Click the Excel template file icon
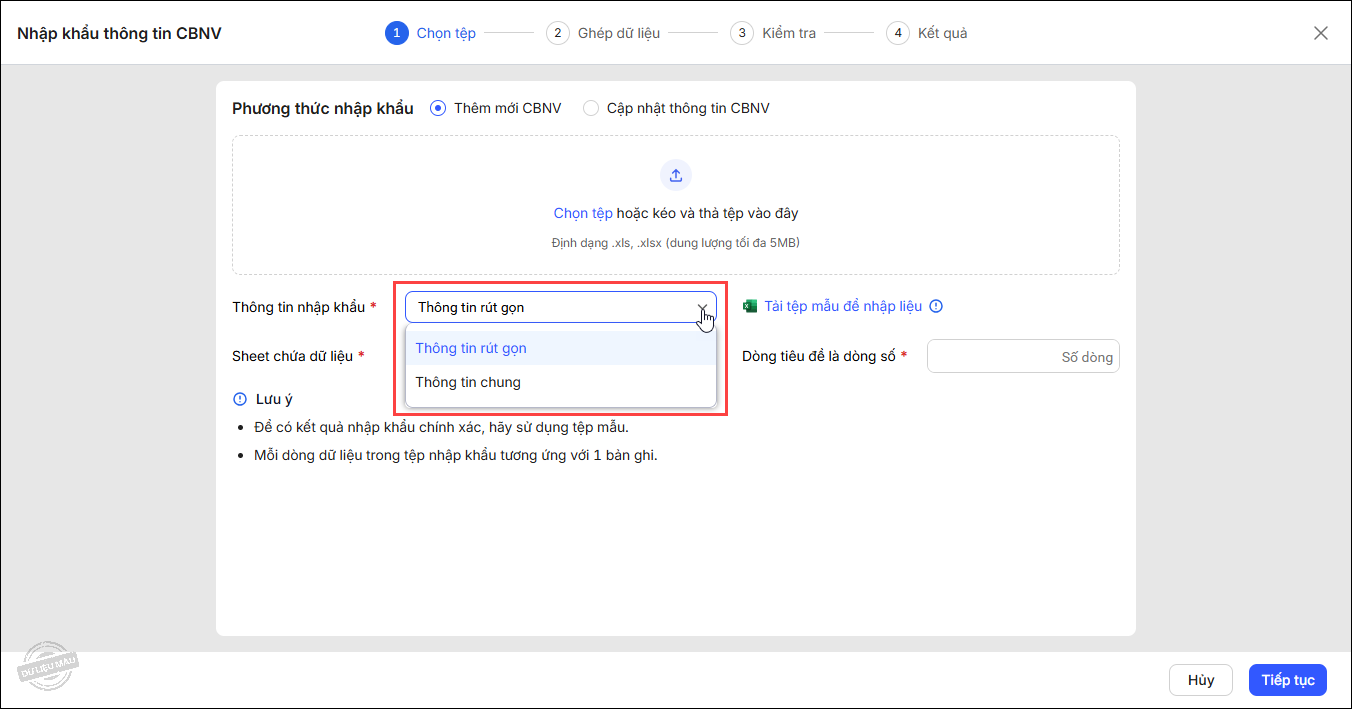This screenshot has width=1352, height=709. coord(750,306)
